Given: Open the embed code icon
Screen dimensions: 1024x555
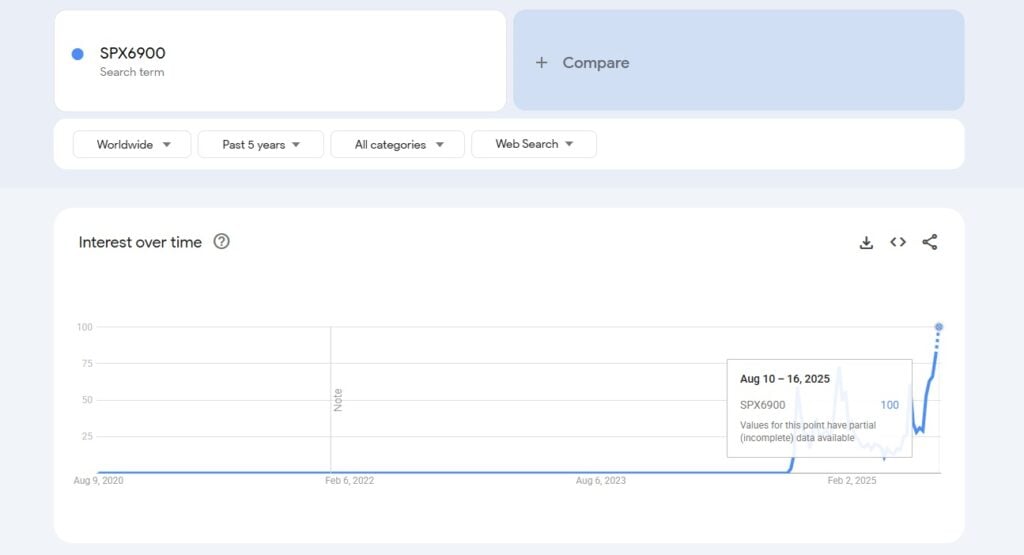Looking at the screenshot, I should 898,242.
